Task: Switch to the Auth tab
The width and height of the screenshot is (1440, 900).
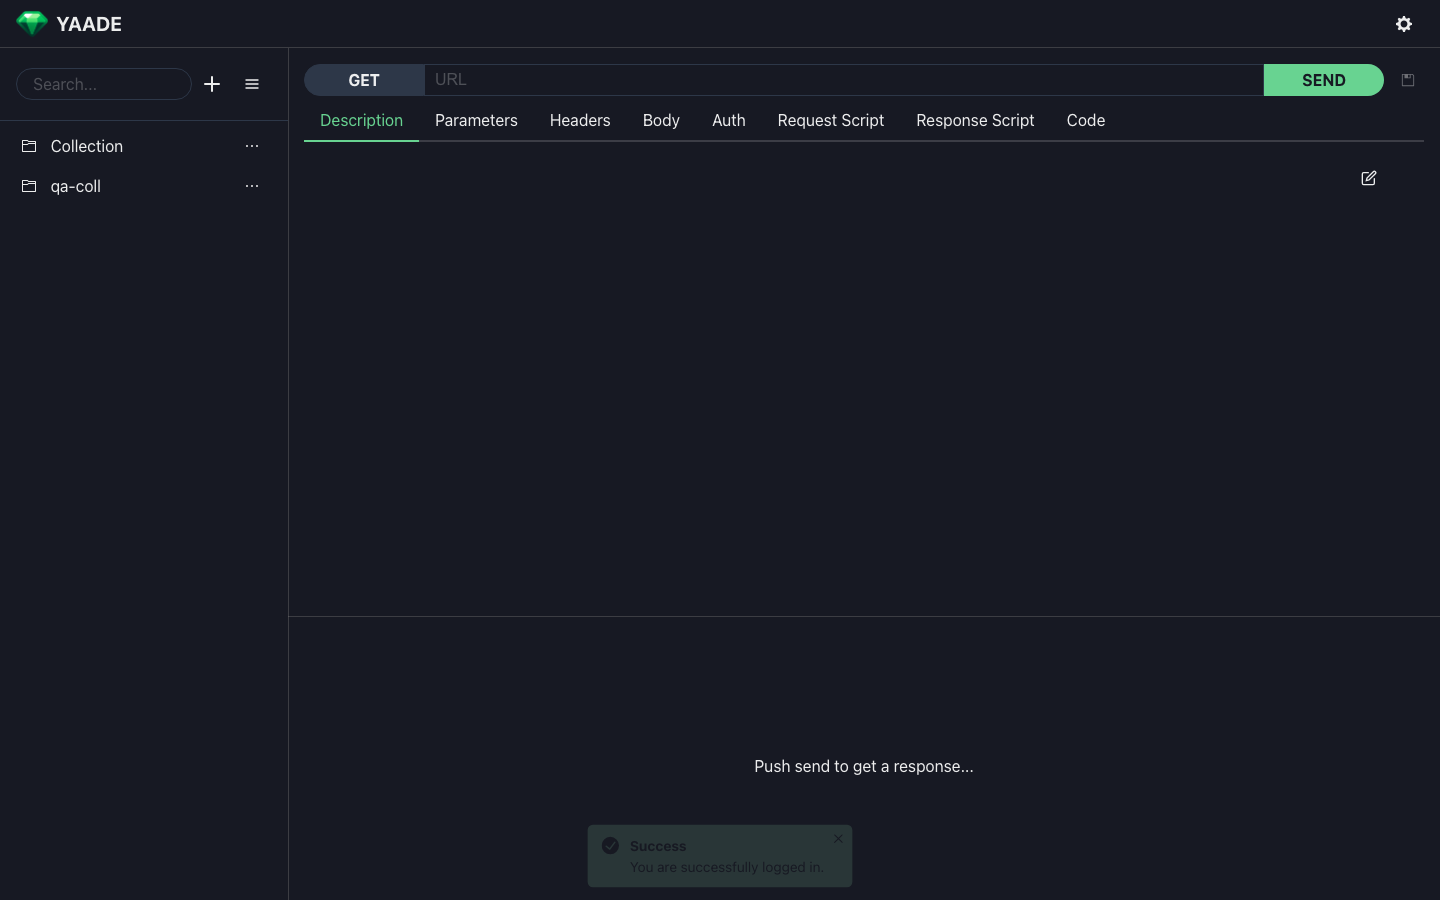Action: point(729,120)
